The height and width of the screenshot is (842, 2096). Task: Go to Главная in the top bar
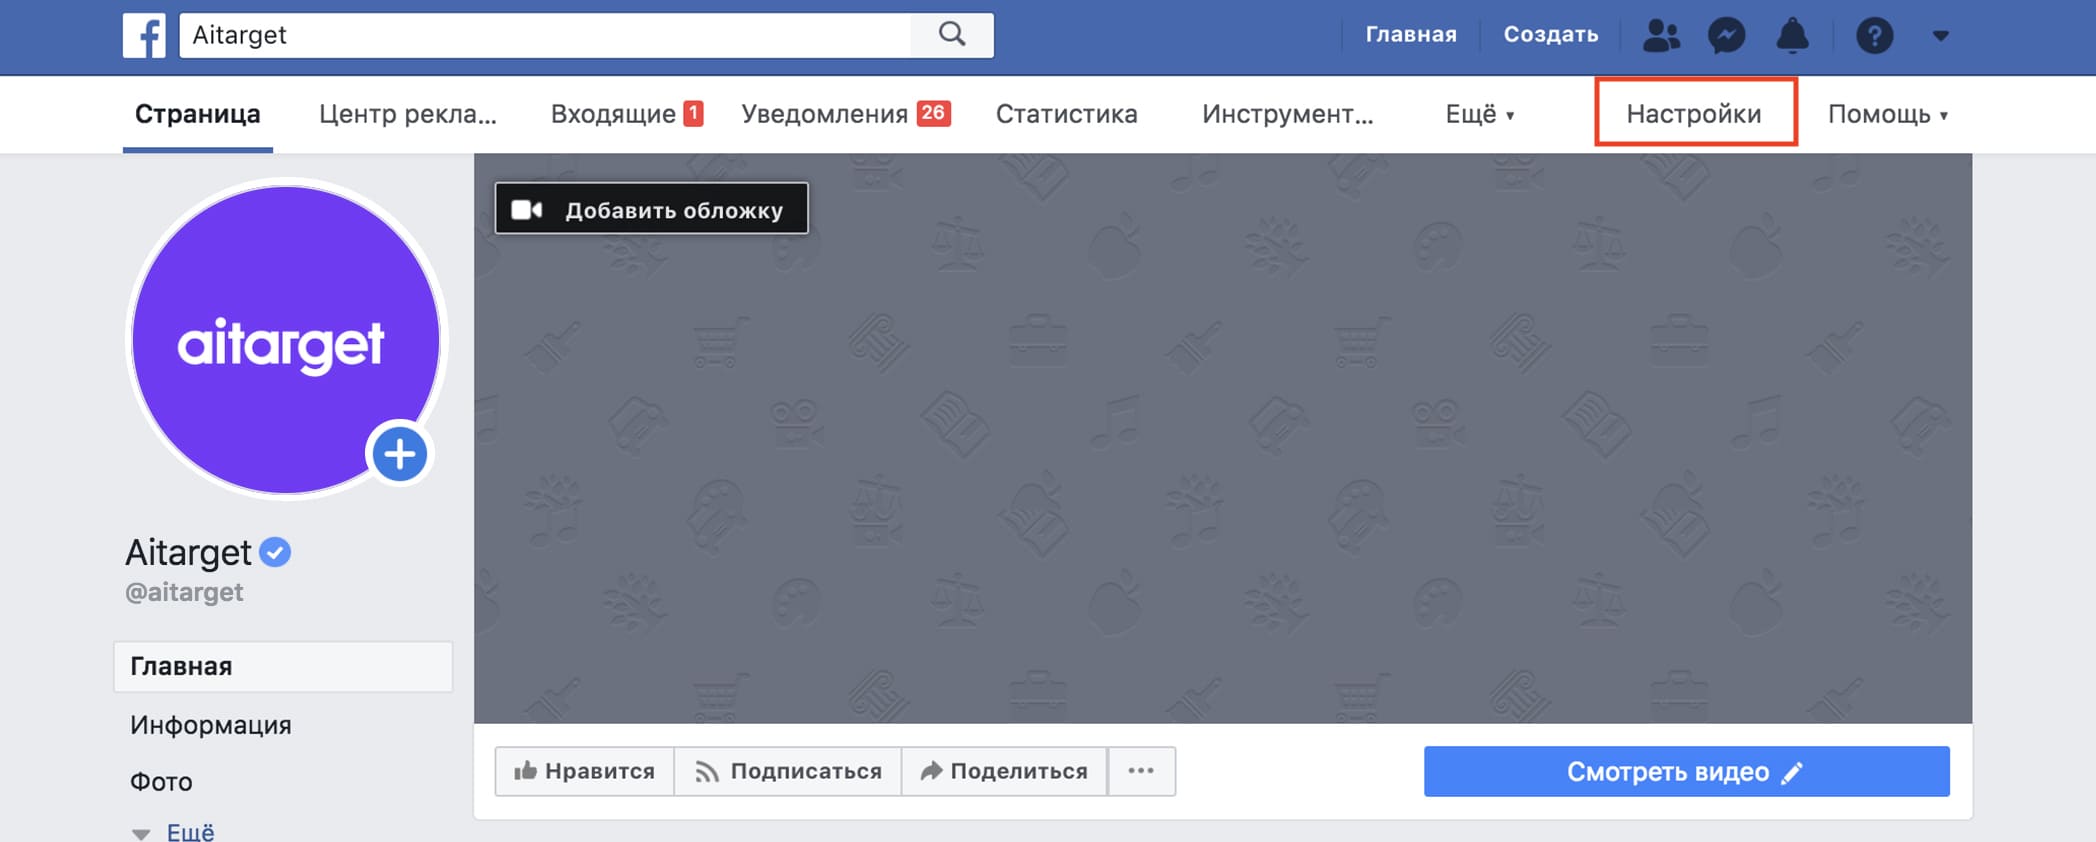tap(1411, 35)
